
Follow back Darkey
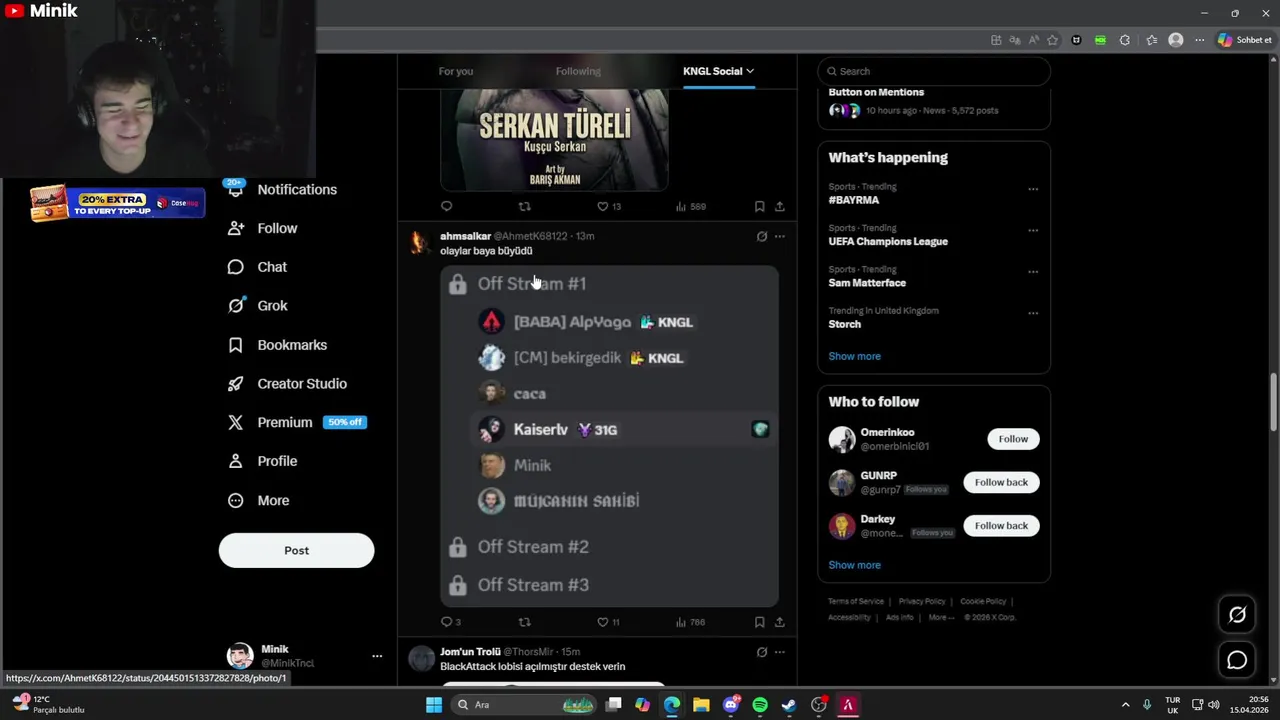(x=1001, y=525)
